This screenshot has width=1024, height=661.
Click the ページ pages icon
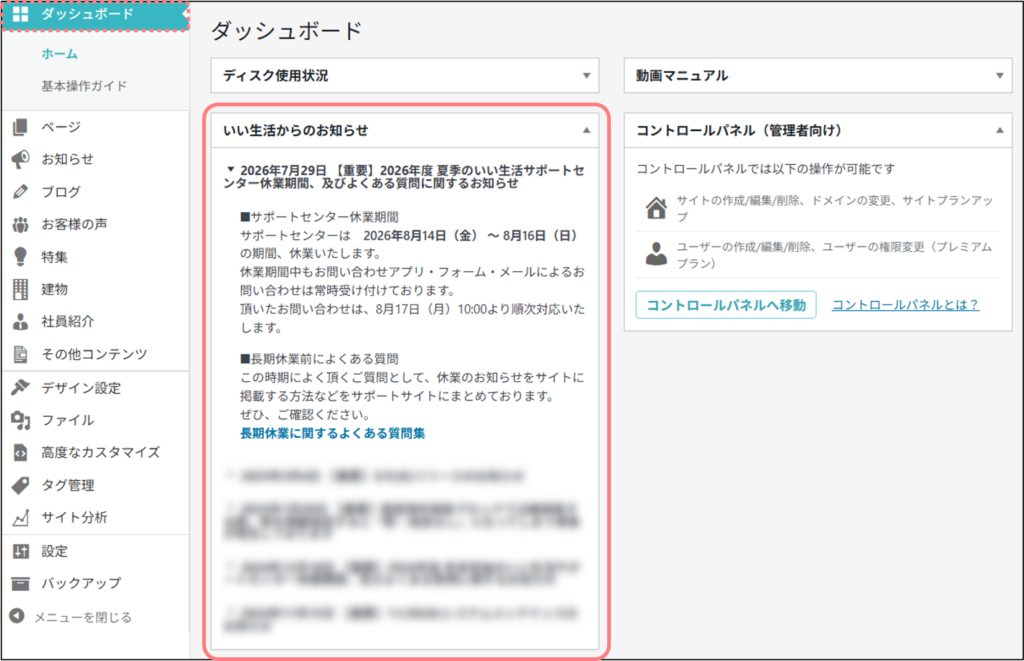point(20,127)
